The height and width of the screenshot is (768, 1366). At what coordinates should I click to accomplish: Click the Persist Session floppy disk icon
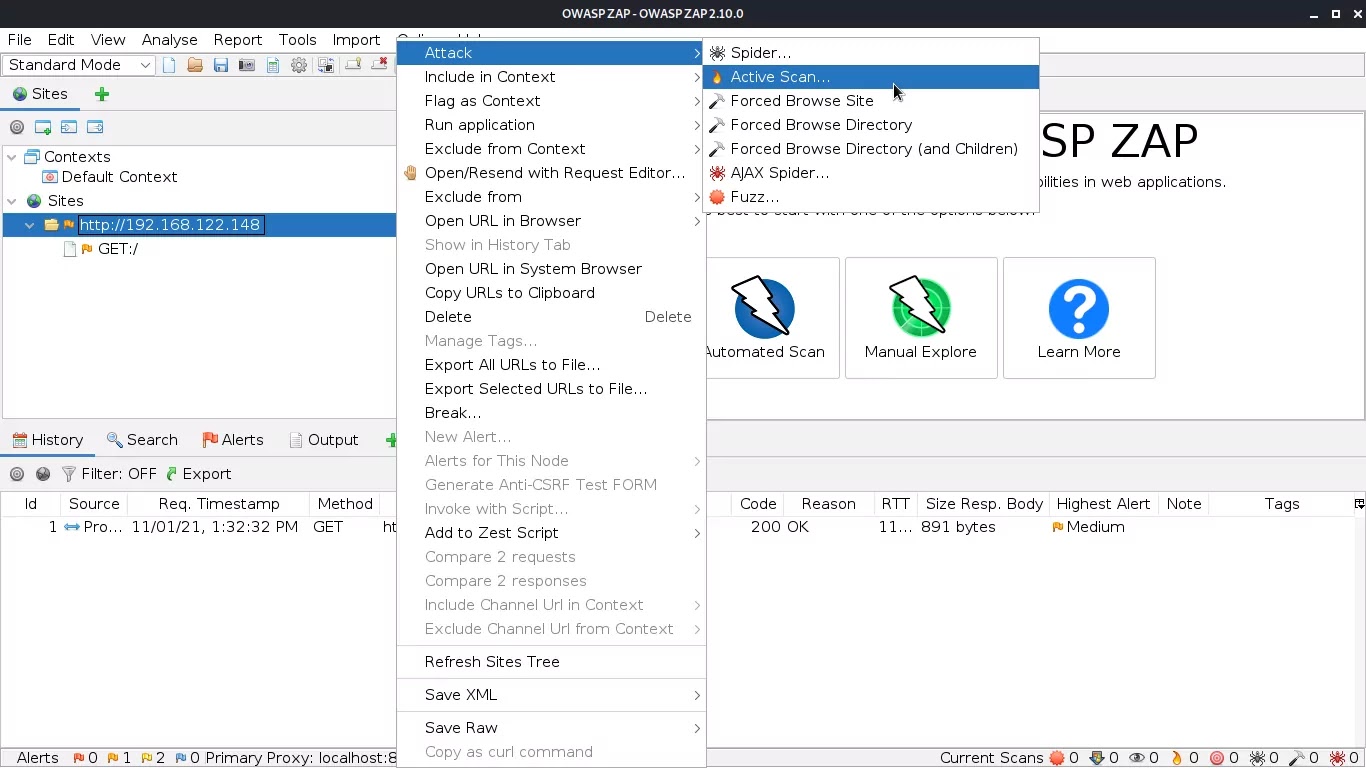pos(221,65)
